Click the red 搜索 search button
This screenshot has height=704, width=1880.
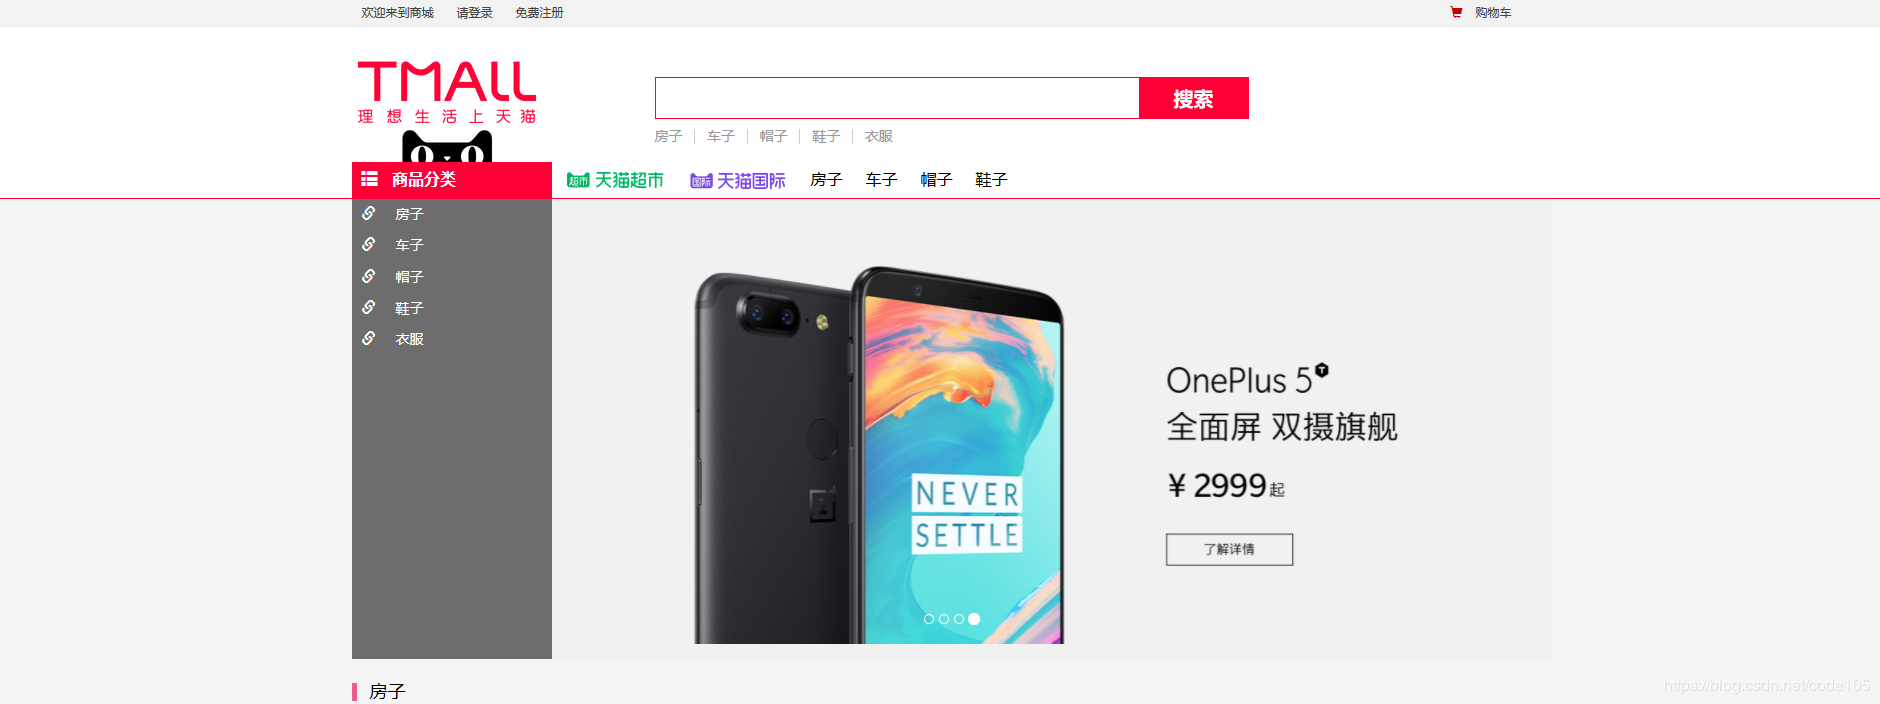pyautogui.click(x=1194, y=98)
